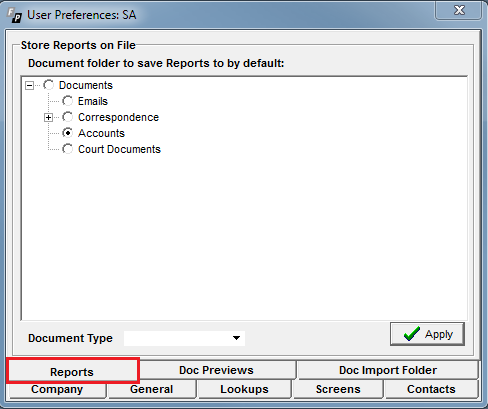Select the Emails folder radio button
Image resolution: width=488 pixels, height=409 pixels.
click(68, 101)
